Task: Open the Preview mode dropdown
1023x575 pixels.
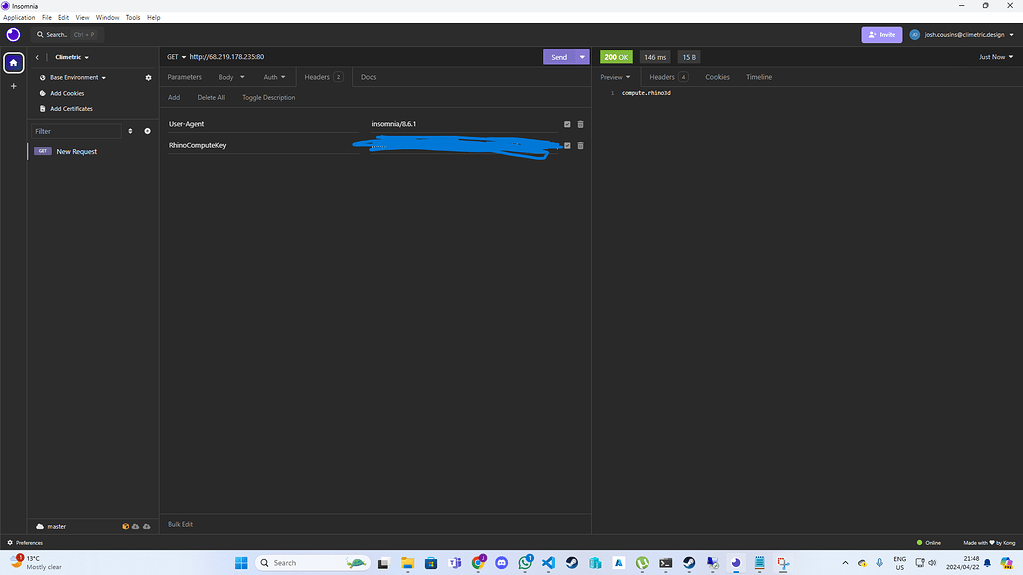Action: [x=615, y=77]
